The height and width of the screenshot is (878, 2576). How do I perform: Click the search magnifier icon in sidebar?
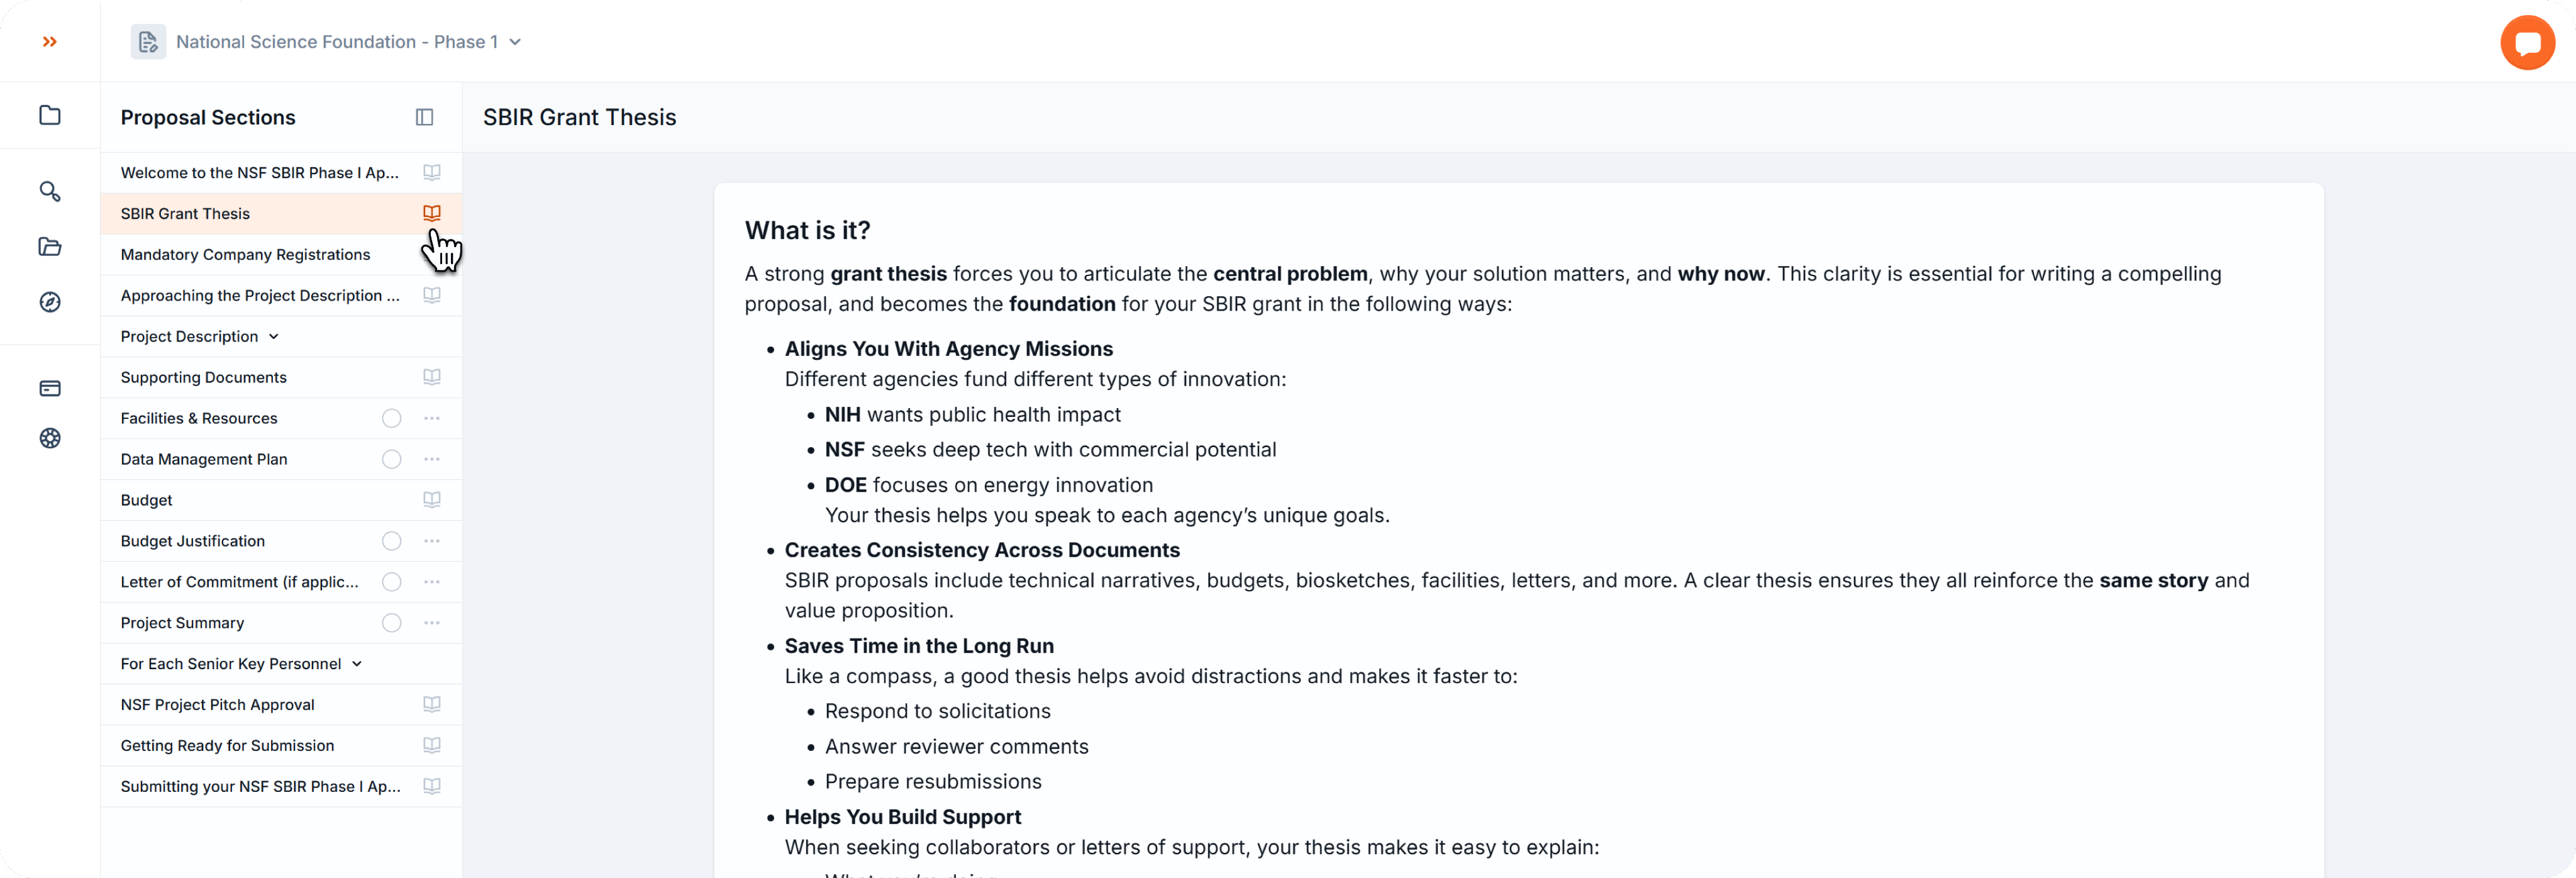coord(50,191)
